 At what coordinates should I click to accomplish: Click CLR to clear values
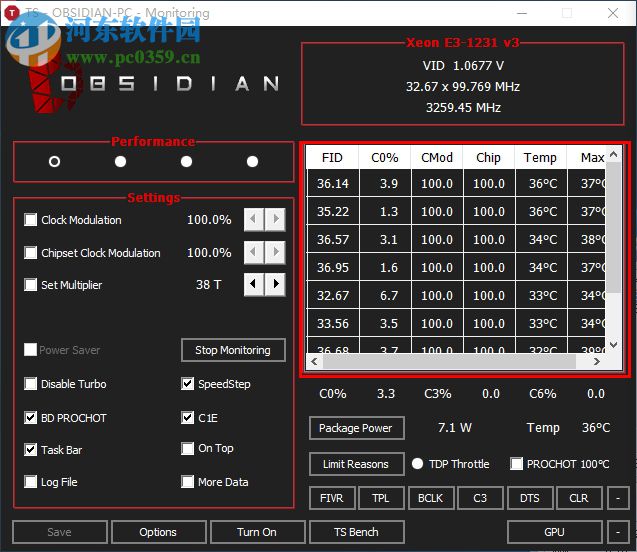tap(579, 498)
